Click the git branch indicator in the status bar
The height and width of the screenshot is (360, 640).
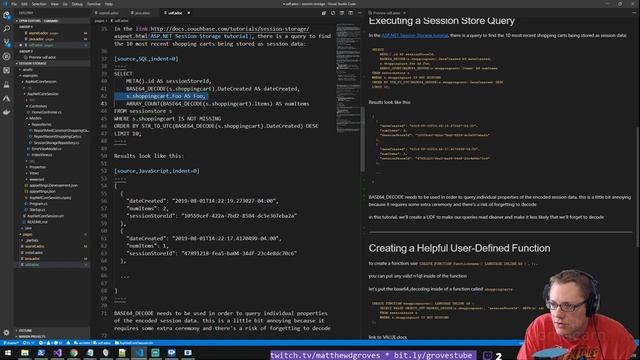[x=11, y=343]
